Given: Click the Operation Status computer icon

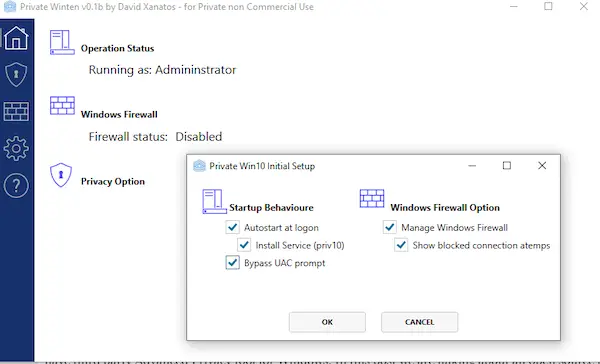Looking at the screenshot, I should coord(62,42).
